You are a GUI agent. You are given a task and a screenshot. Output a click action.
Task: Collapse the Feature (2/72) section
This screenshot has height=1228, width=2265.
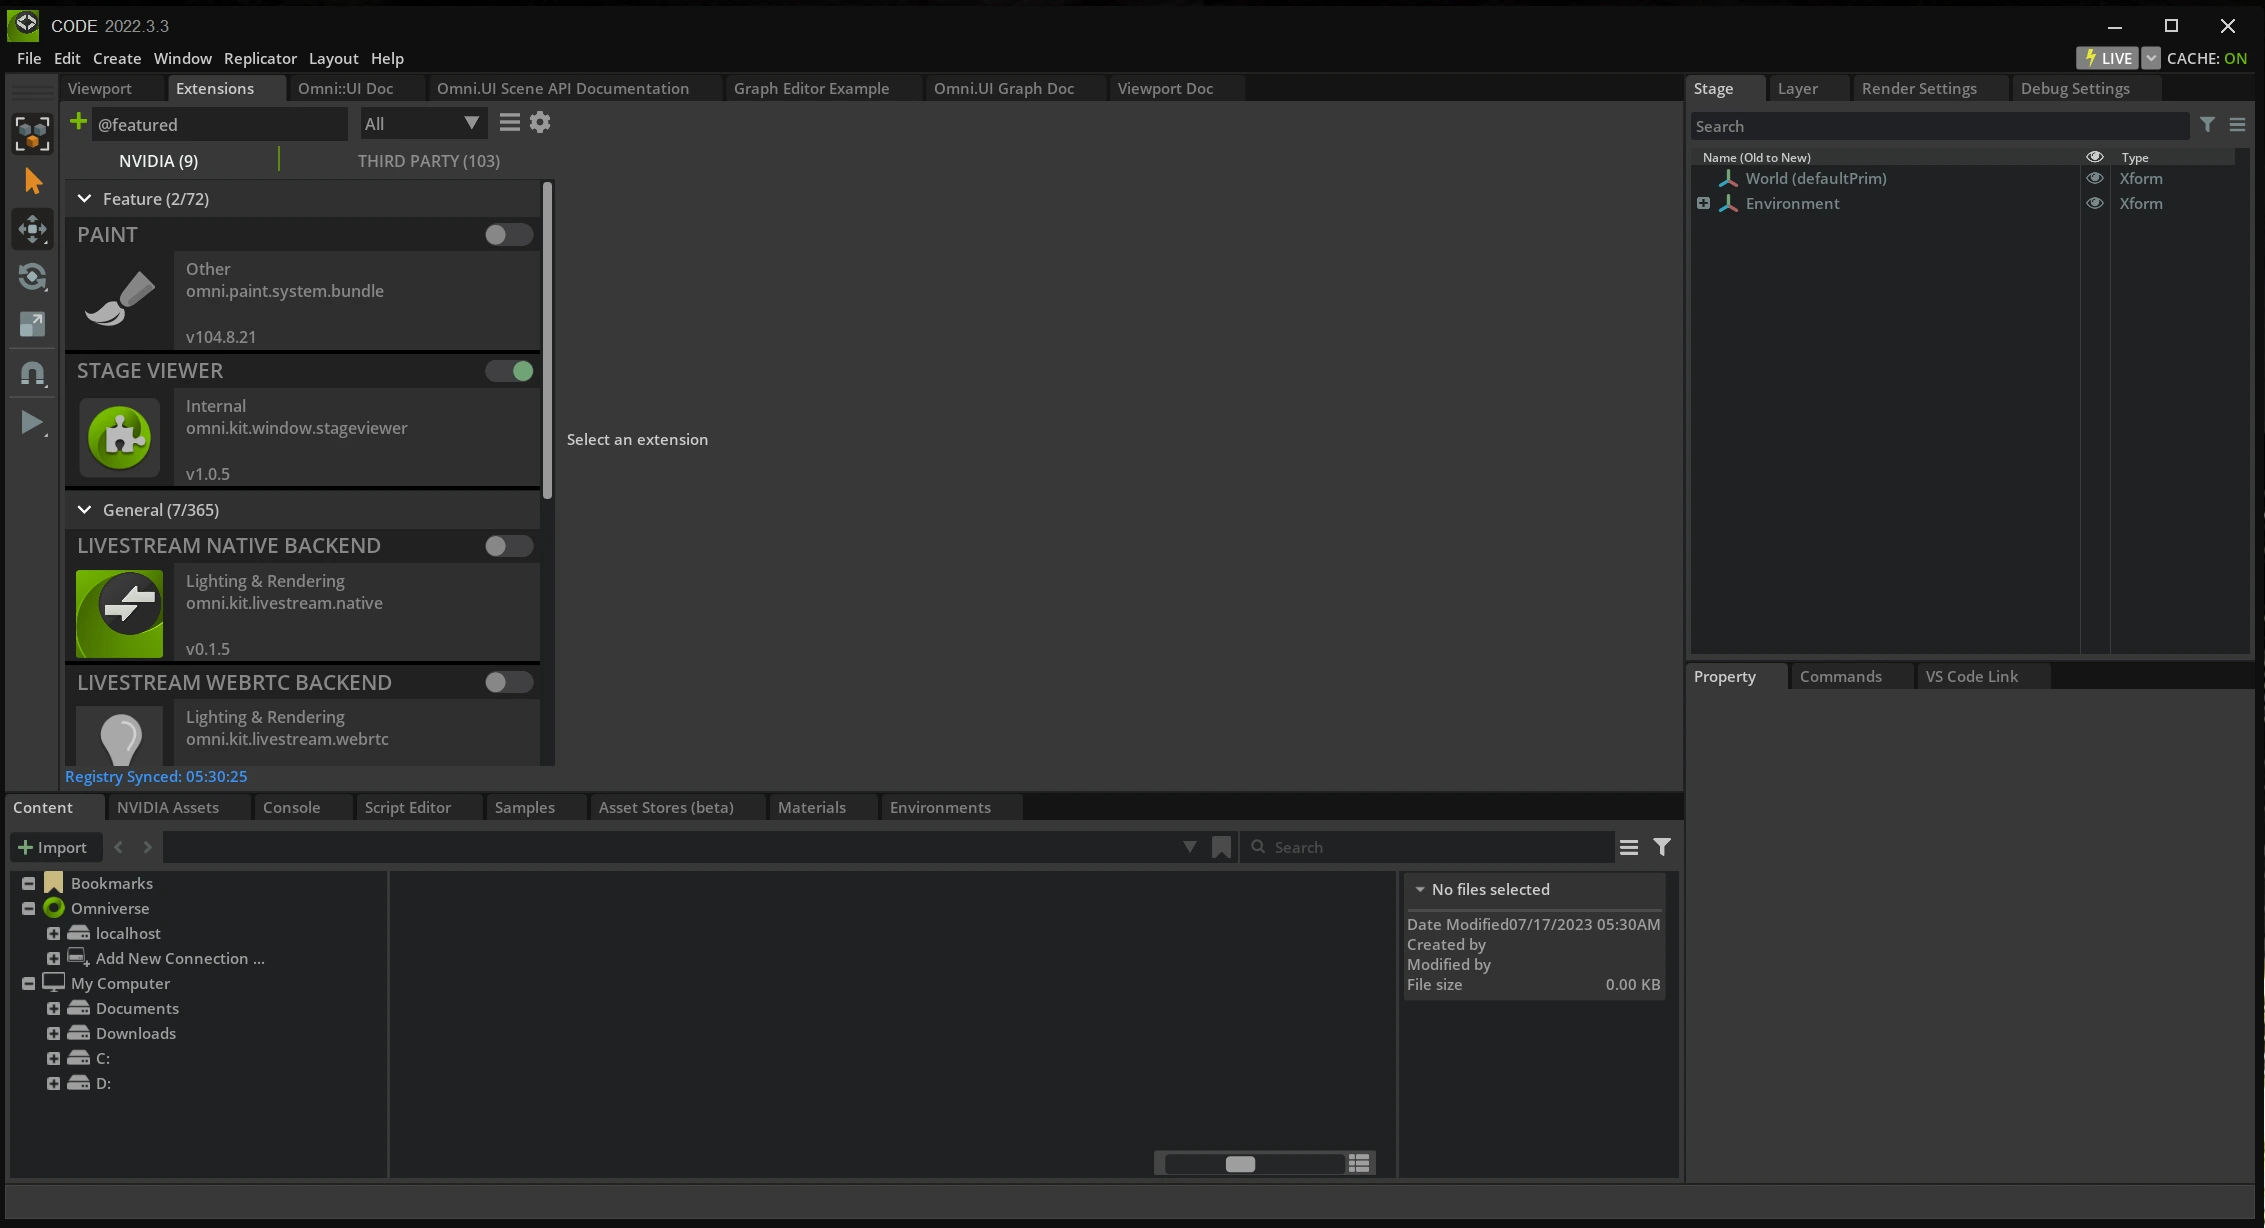pos(84,199)
